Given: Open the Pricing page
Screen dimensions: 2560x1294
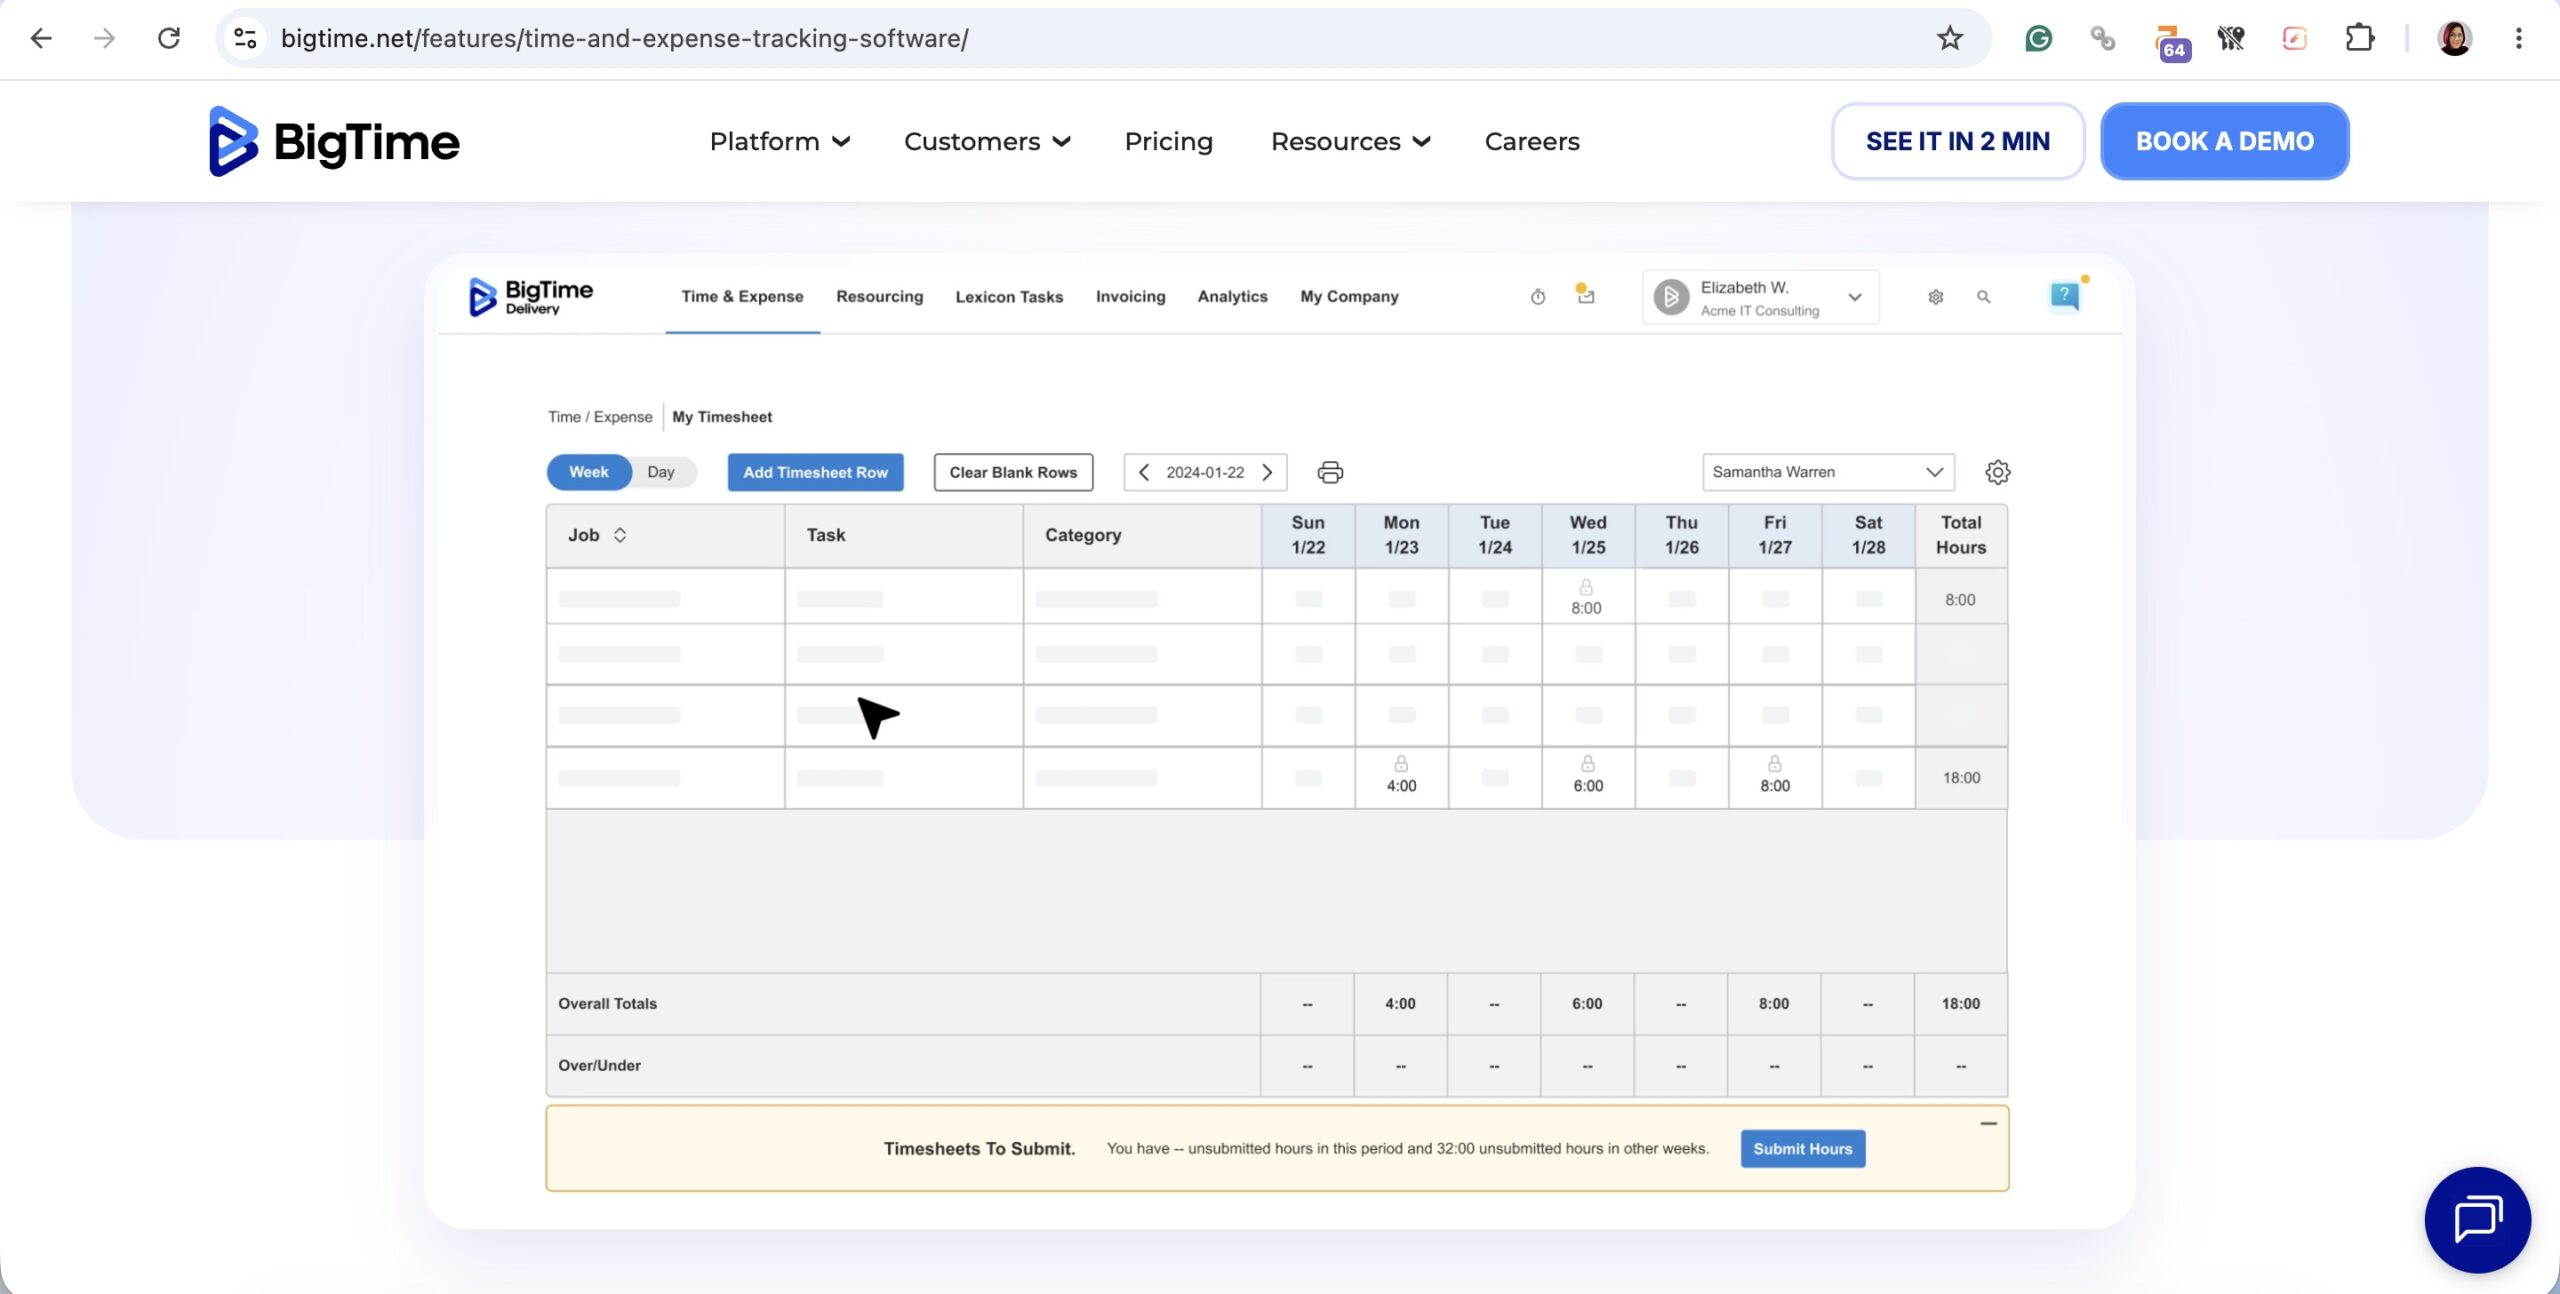Looking at the screenshot, I should pyautogui.click(x=1168, y=141).
